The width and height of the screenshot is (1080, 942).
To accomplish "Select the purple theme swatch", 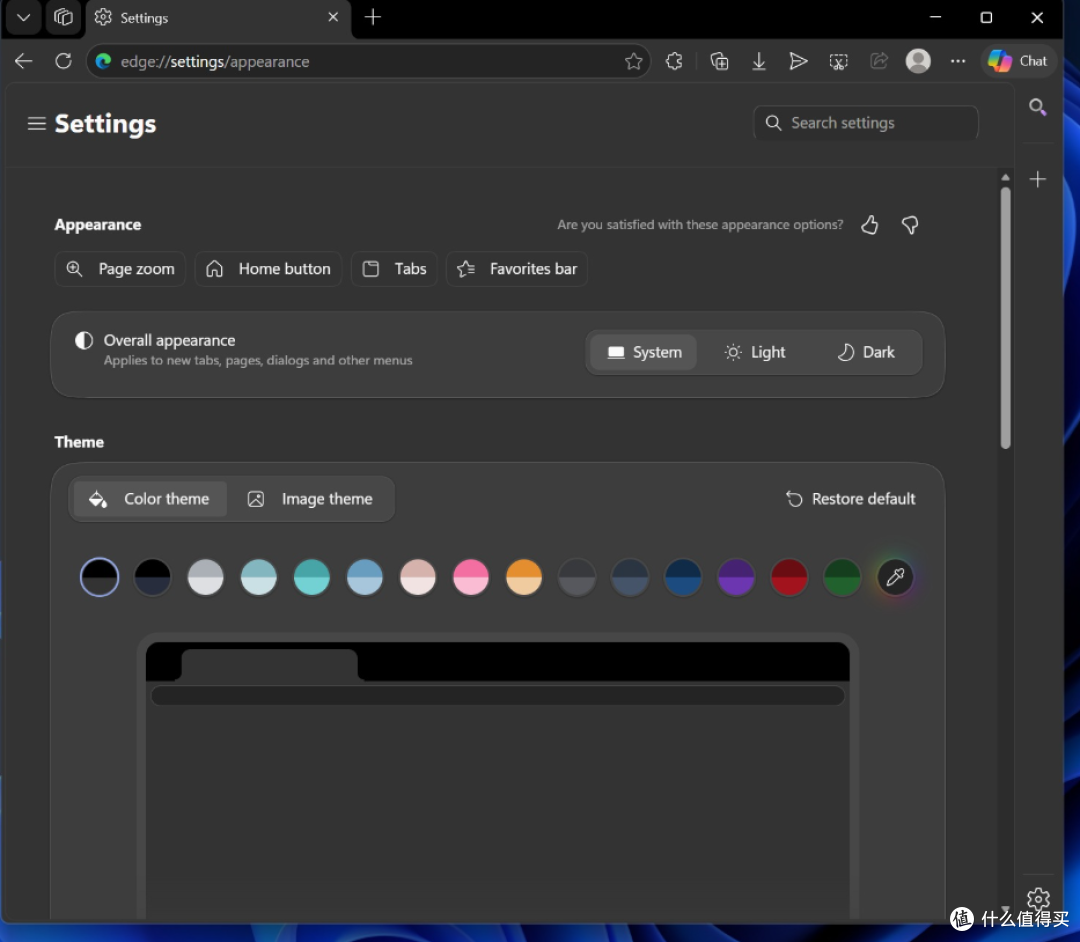I will (x=736, y=577).
